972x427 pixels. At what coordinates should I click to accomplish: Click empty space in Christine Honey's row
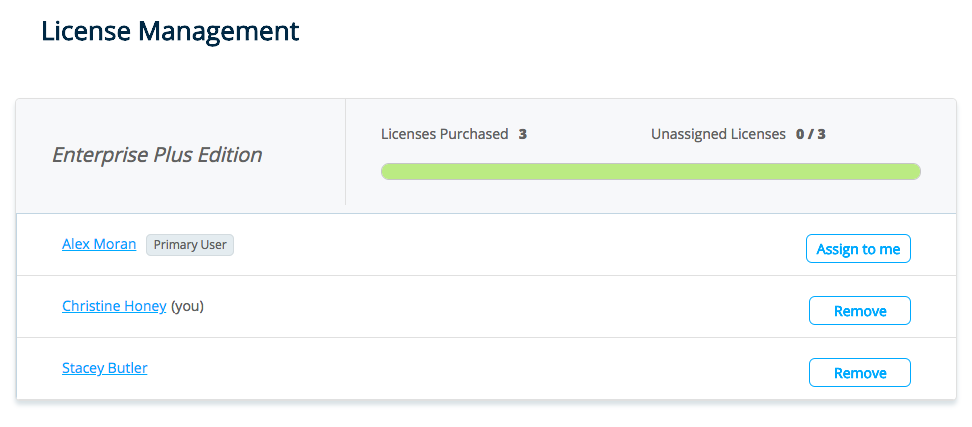point(500,307)
